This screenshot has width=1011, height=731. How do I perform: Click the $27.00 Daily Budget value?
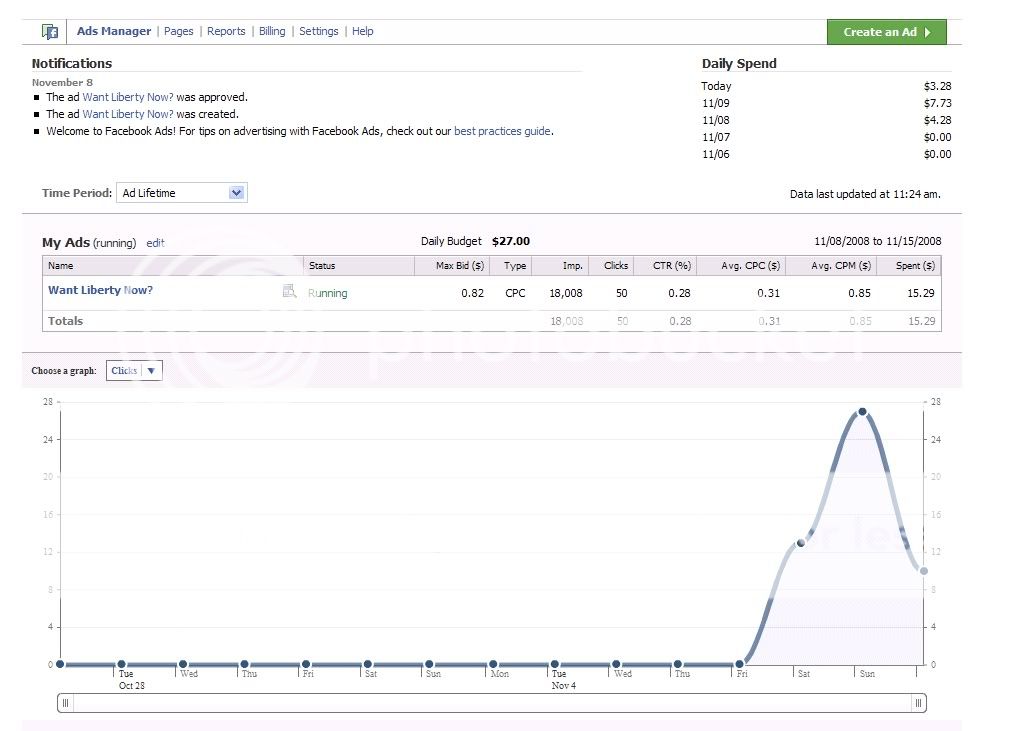pyautogui.click(x=511, y=241)
